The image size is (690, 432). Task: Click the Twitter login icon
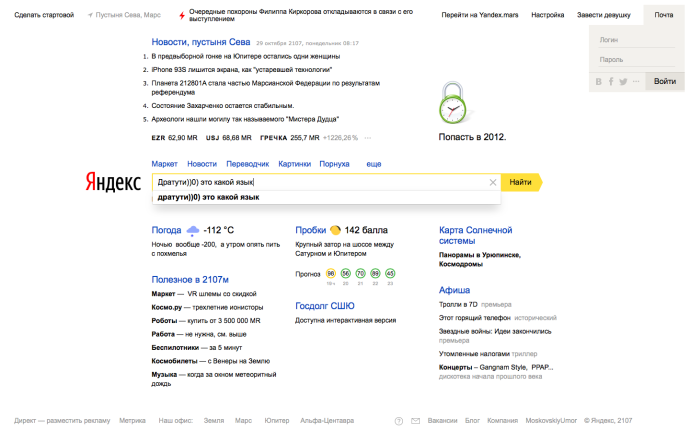(622, 81)
